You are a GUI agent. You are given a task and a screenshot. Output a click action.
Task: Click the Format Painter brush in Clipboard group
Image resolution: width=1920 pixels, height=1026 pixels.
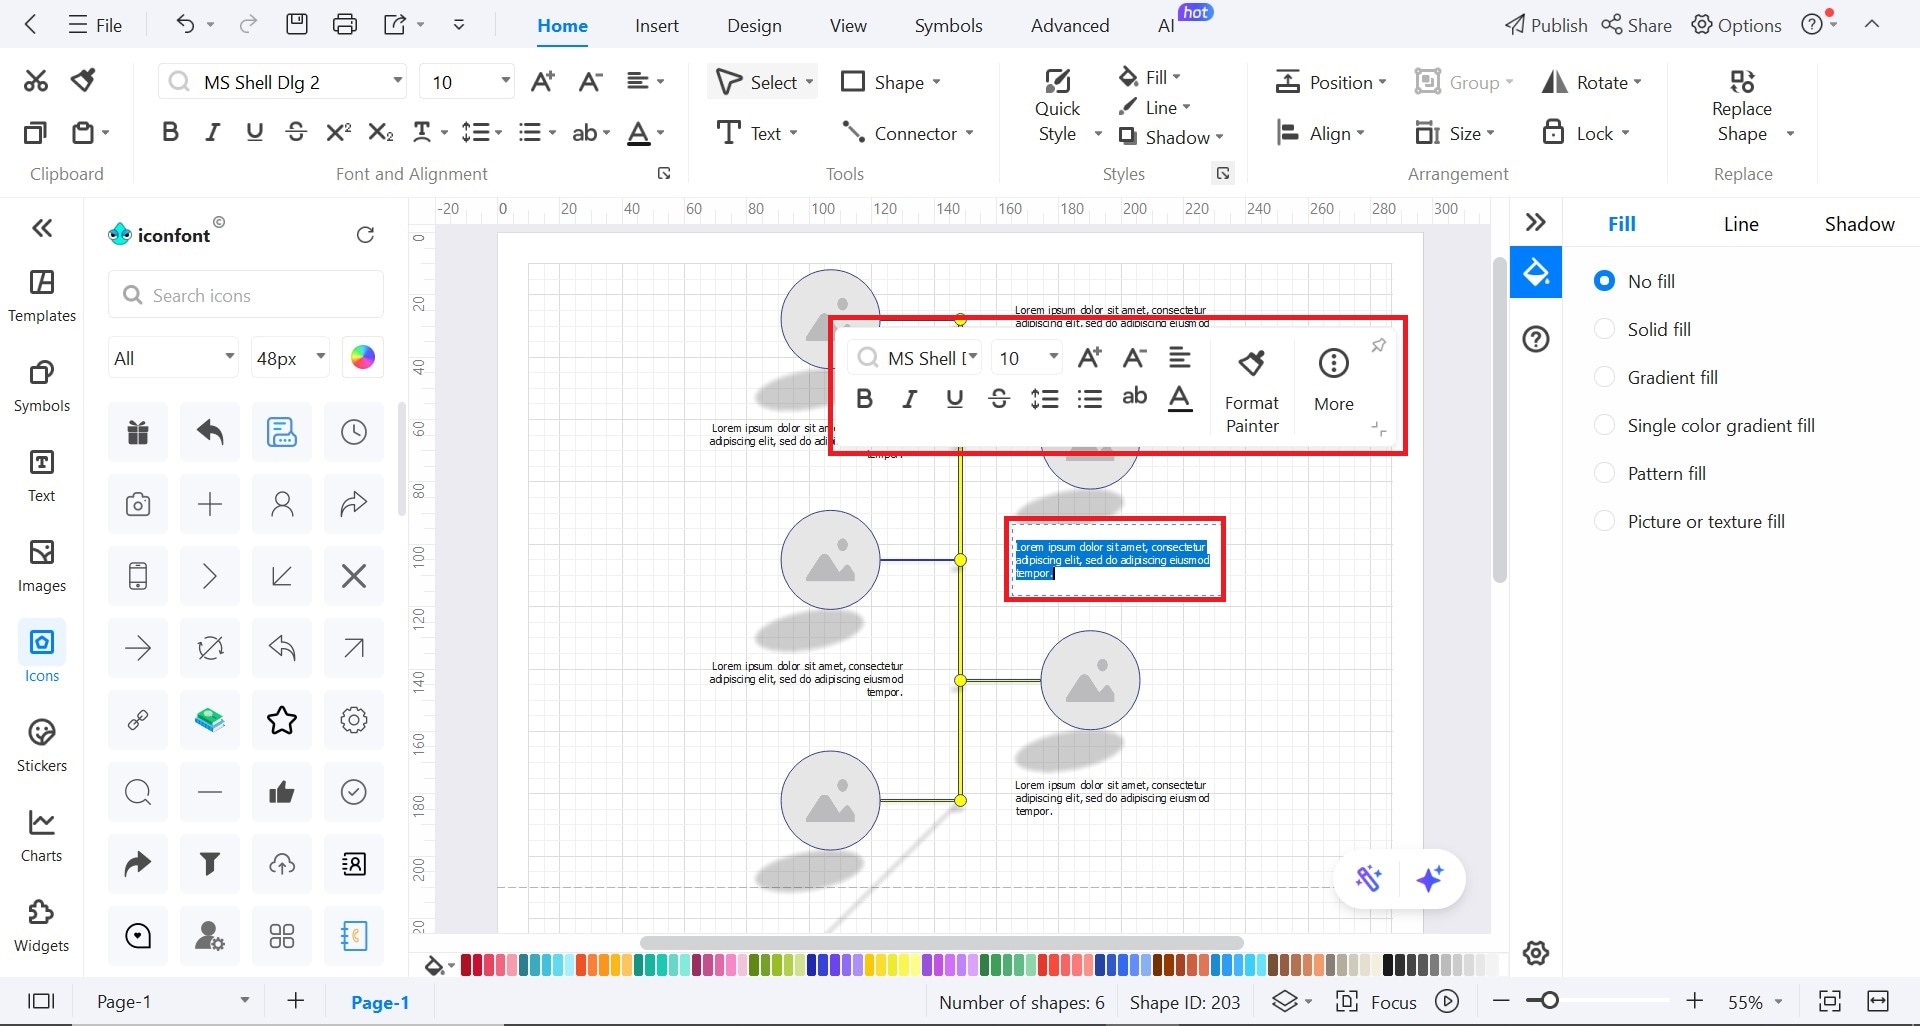[x=84, y=81]
